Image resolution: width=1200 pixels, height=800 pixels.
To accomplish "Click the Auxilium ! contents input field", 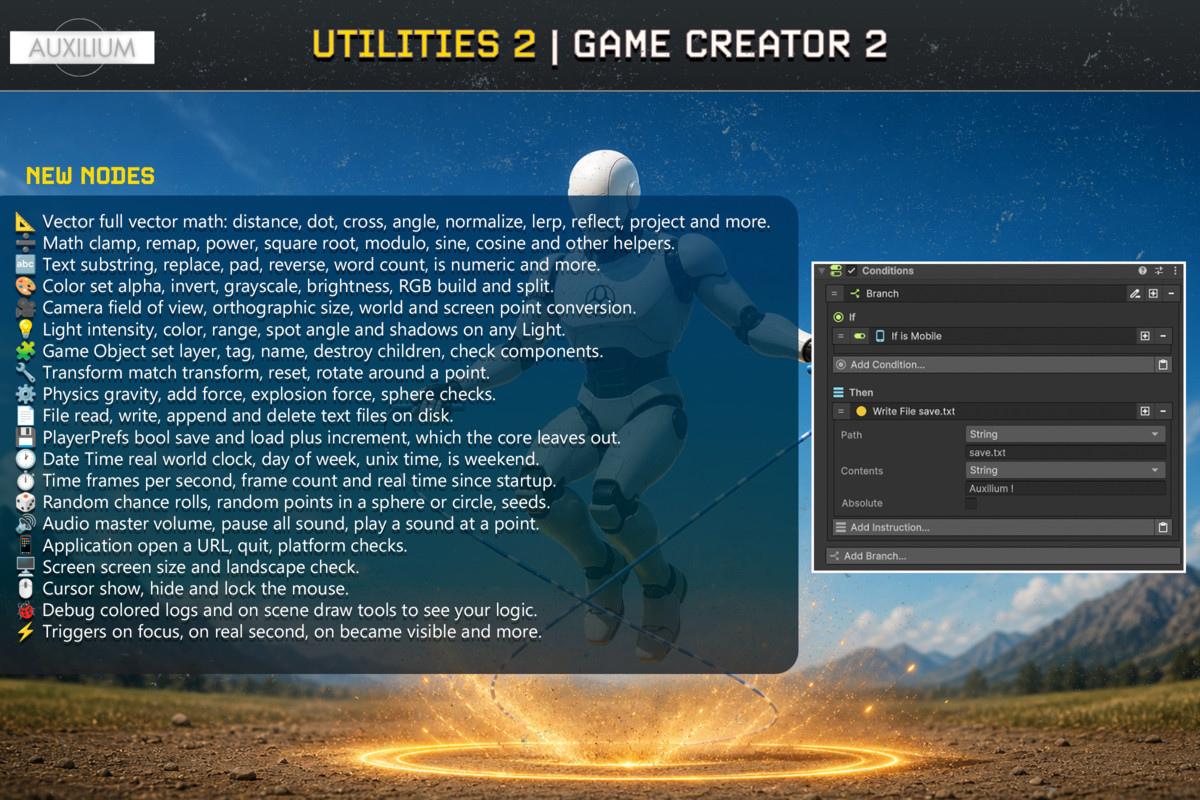I will click(1066, 488).
